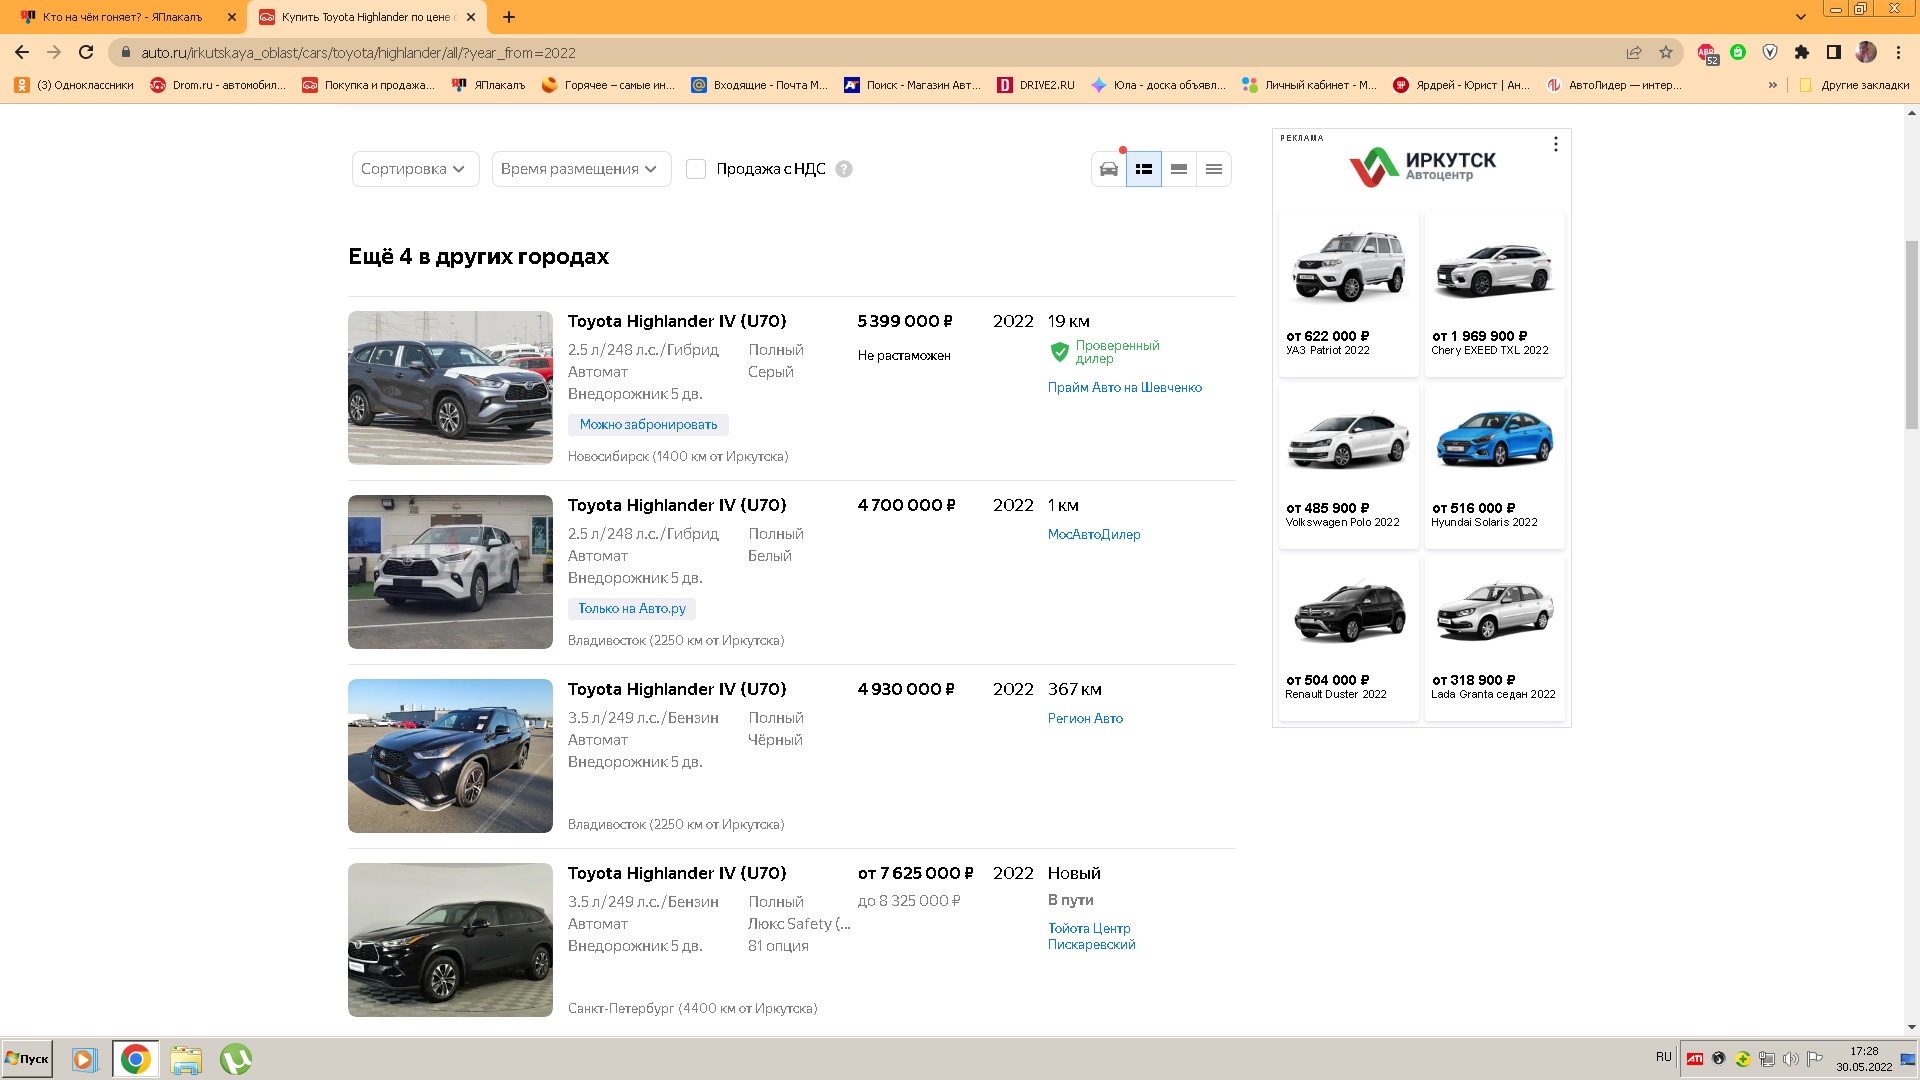Open the Hyundai Solaris 2022 ad card

[x=1494, y=466]
